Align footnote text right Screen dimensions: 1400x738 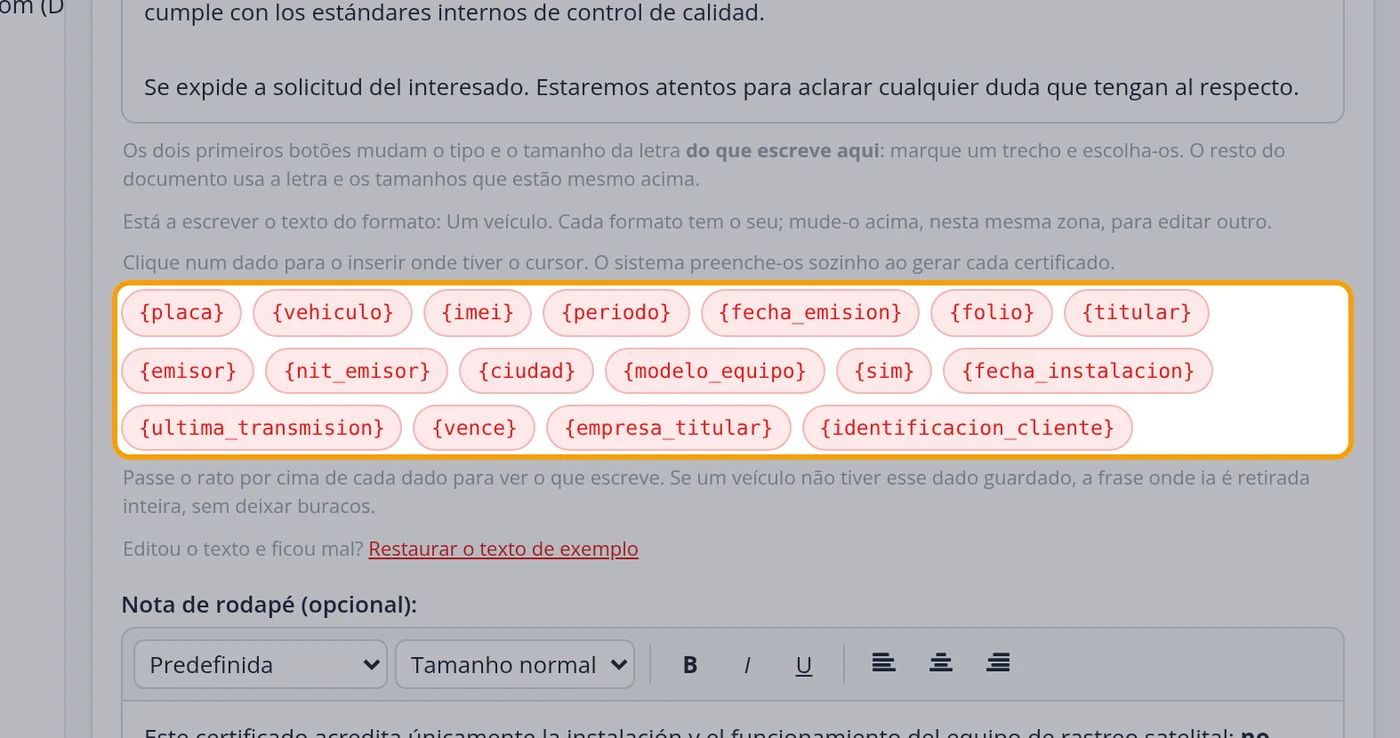(x=997, y=663)
